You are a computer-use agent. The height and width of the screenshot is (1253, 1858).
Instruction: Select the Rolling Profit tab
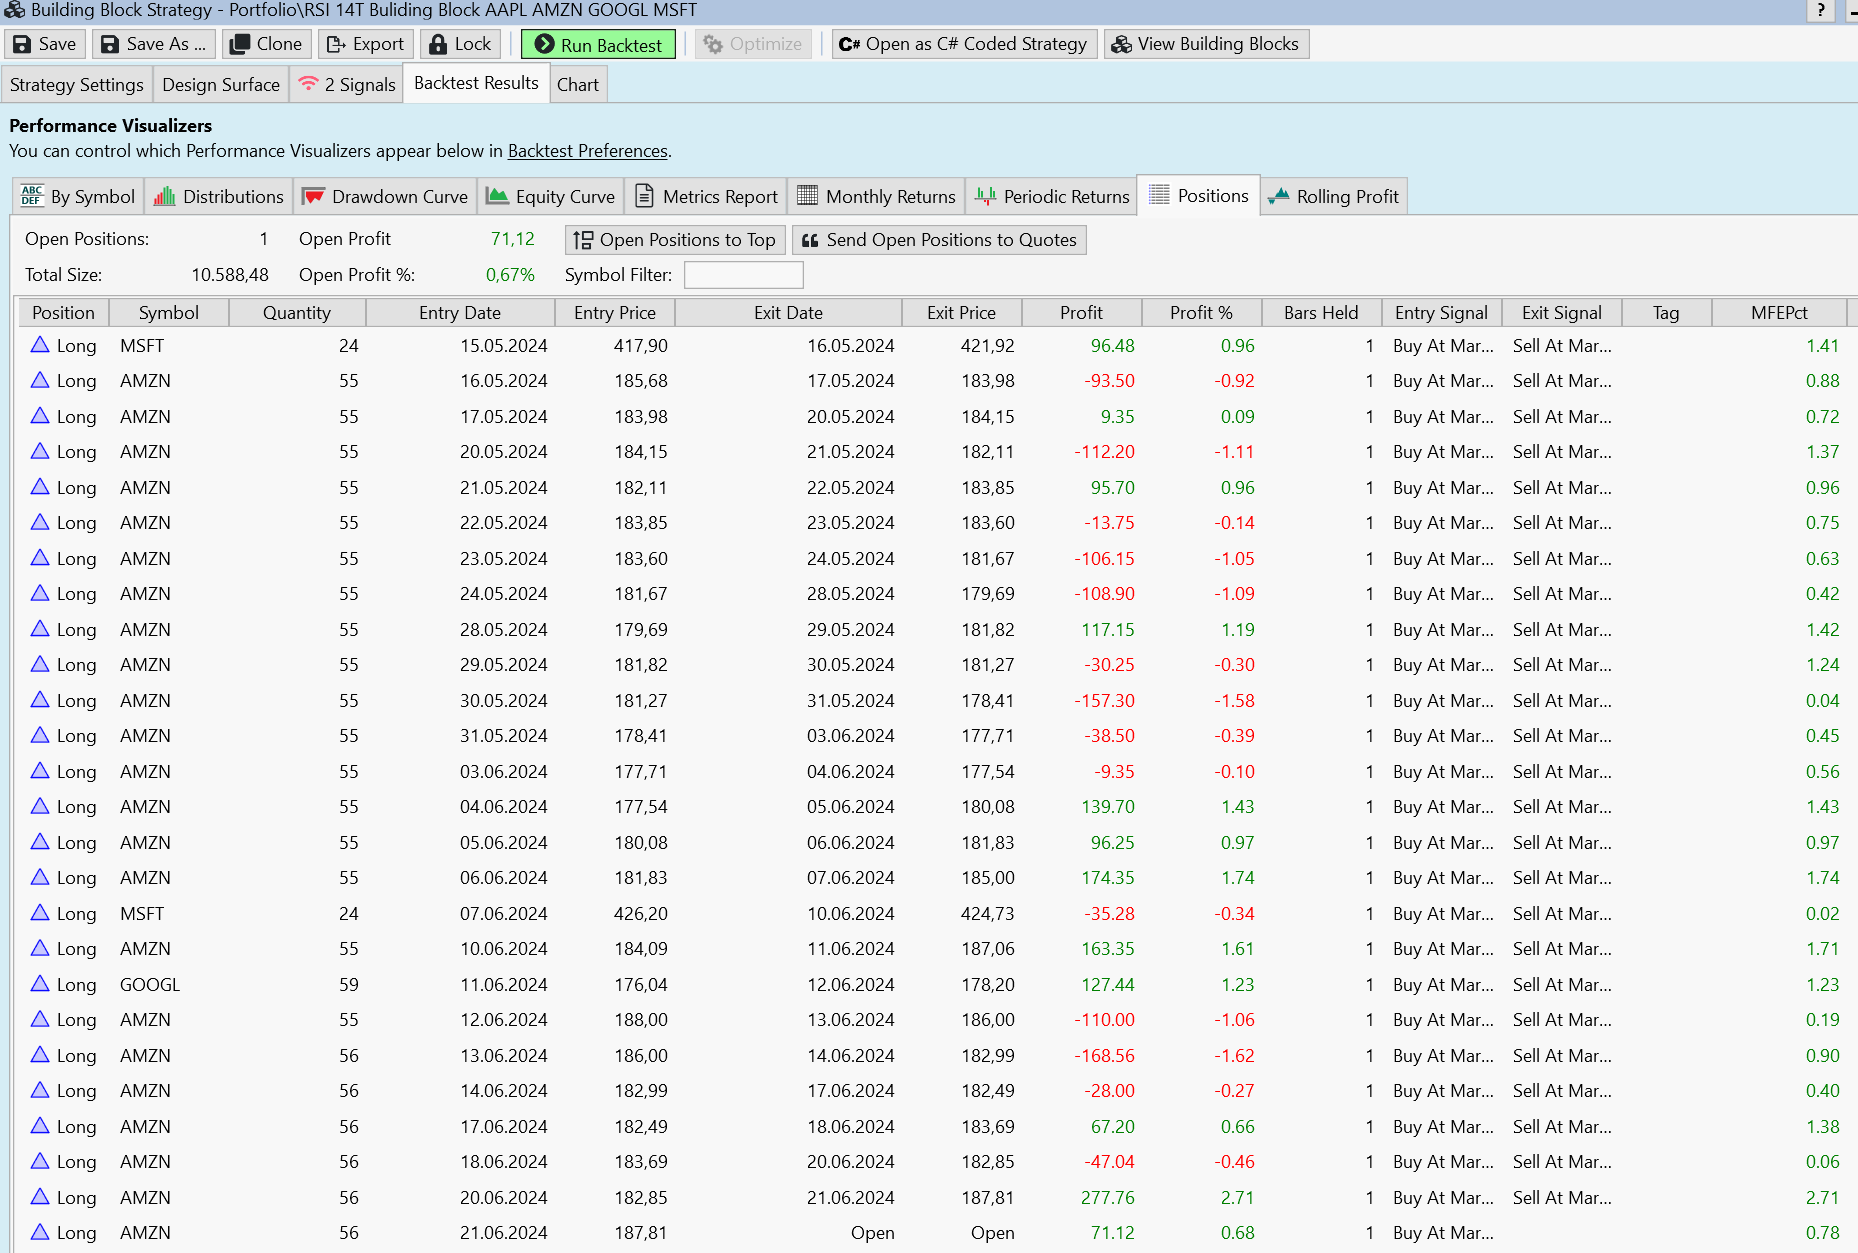(x=1334, y=197)
